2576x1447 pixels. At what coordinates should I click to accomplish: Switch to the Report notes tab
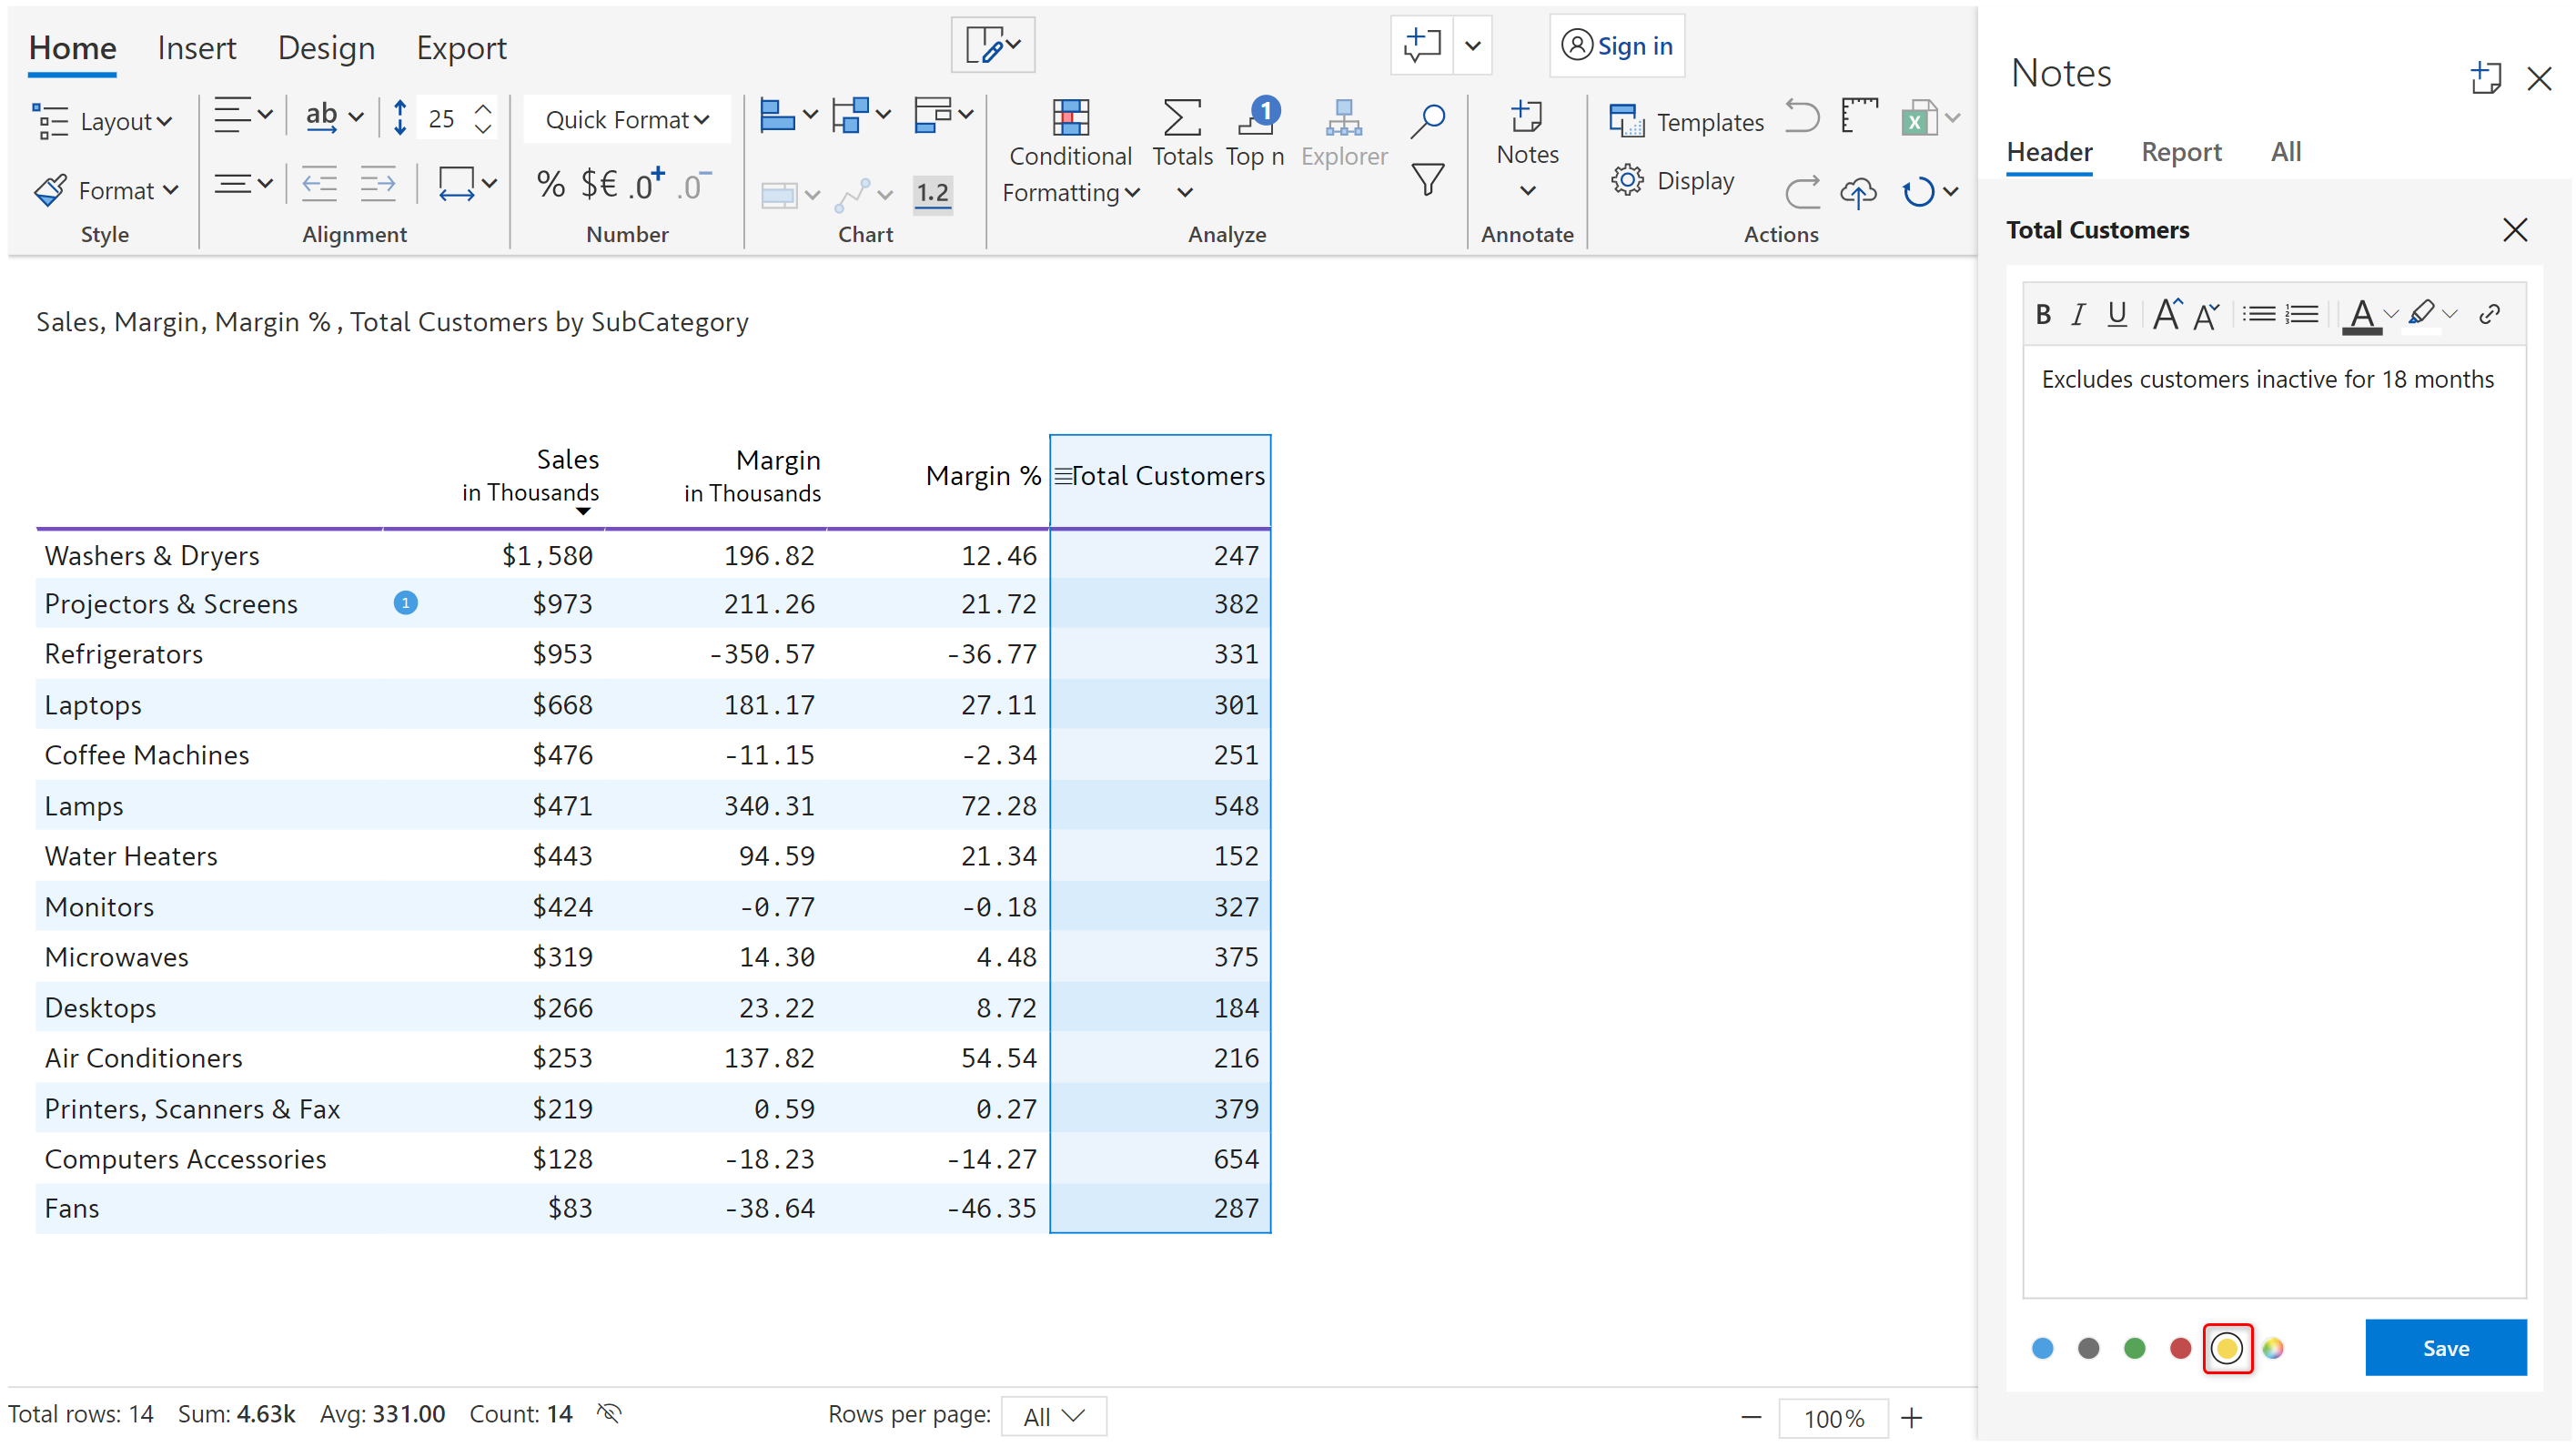2180,152
